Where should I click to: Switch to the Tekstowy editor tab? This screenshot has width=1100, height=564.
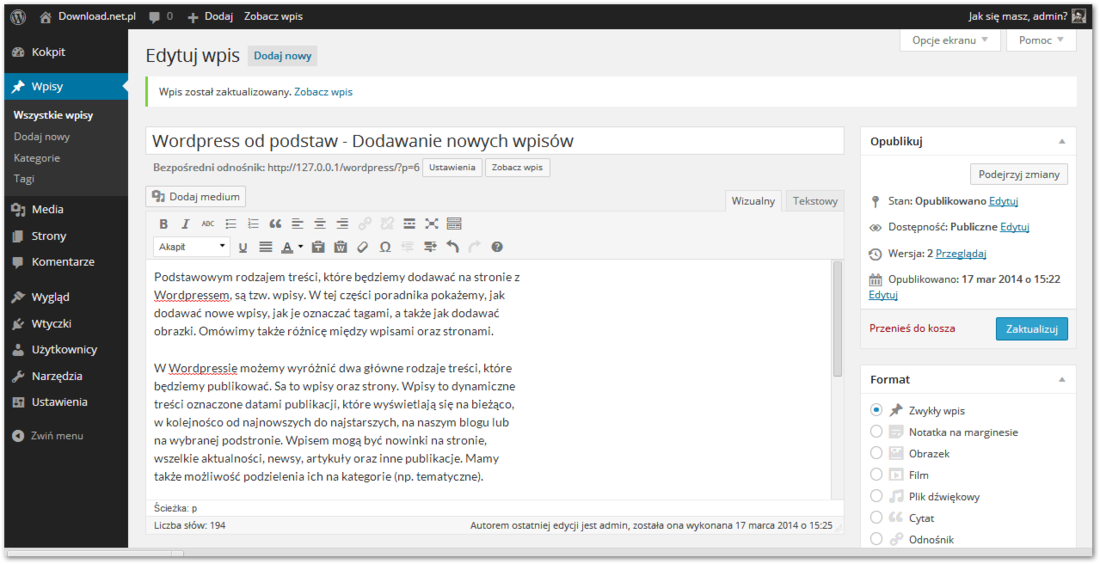815,201
